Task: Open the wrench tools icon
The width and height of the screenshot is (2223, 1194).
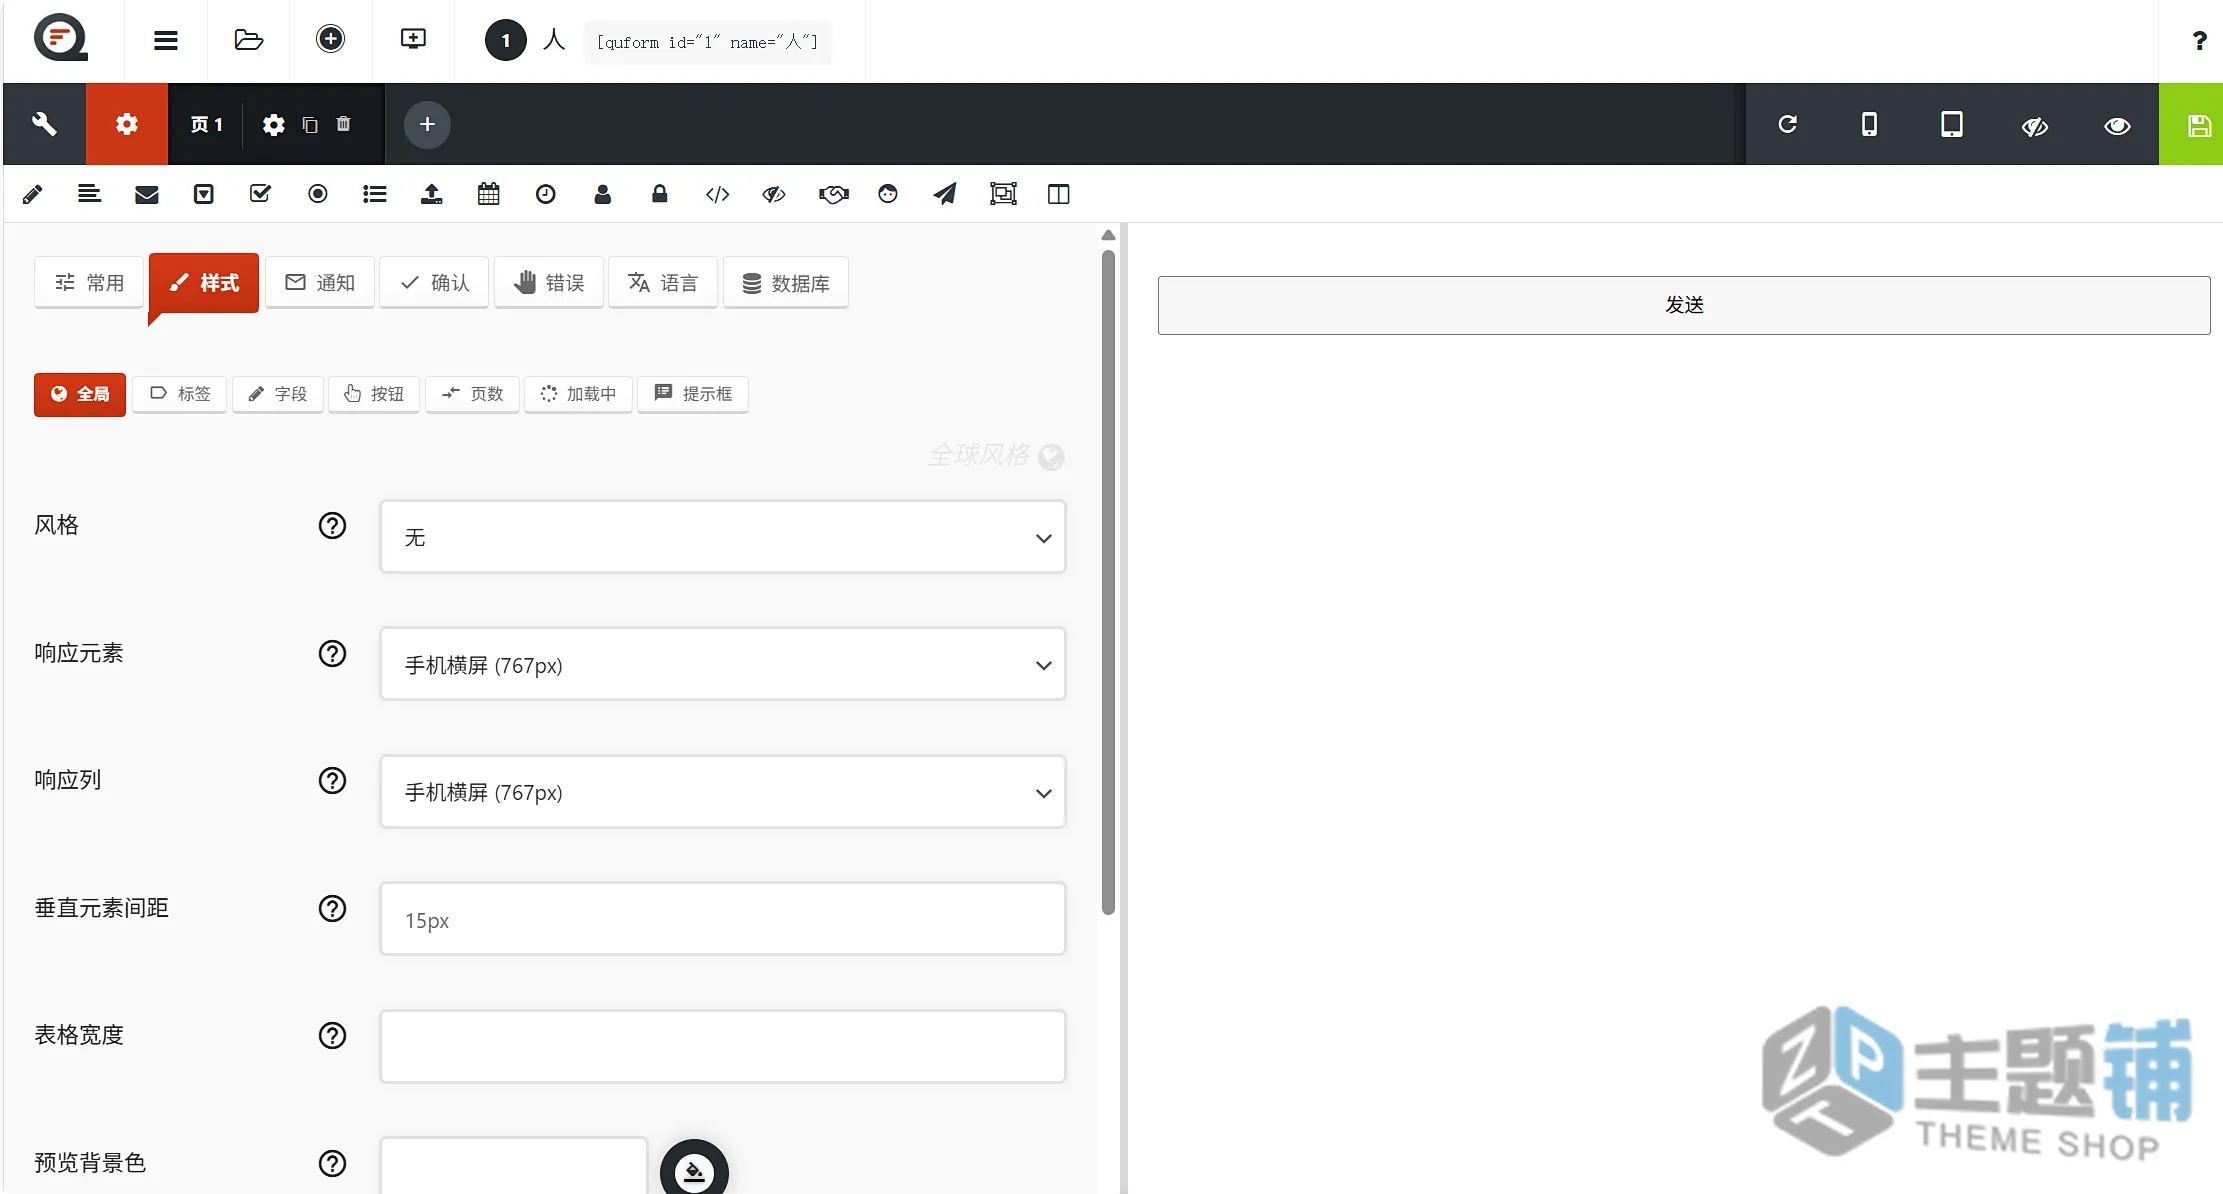Action: coord(44,124)
